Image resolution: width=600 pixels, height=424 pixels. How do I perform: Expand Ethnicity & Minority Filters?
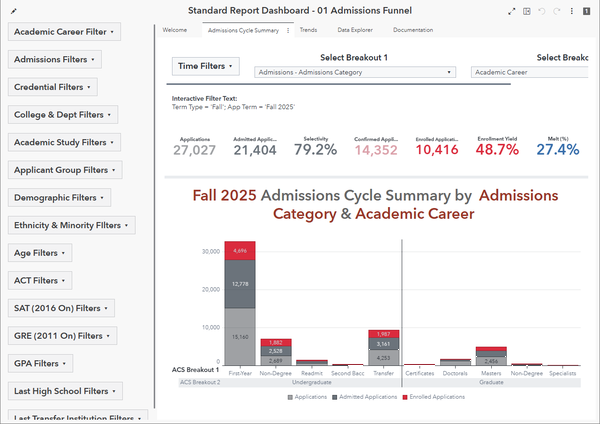pyautogui.click(x=72, y=225)
